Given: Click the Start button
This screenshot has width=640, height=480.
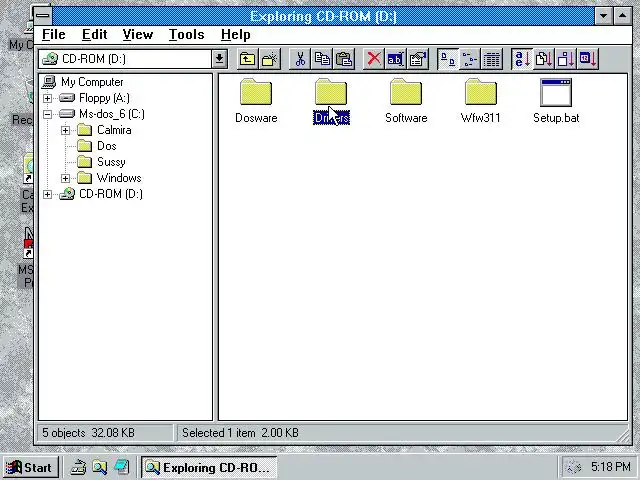Looking at the screenshot, I should (x=31, y=467).
